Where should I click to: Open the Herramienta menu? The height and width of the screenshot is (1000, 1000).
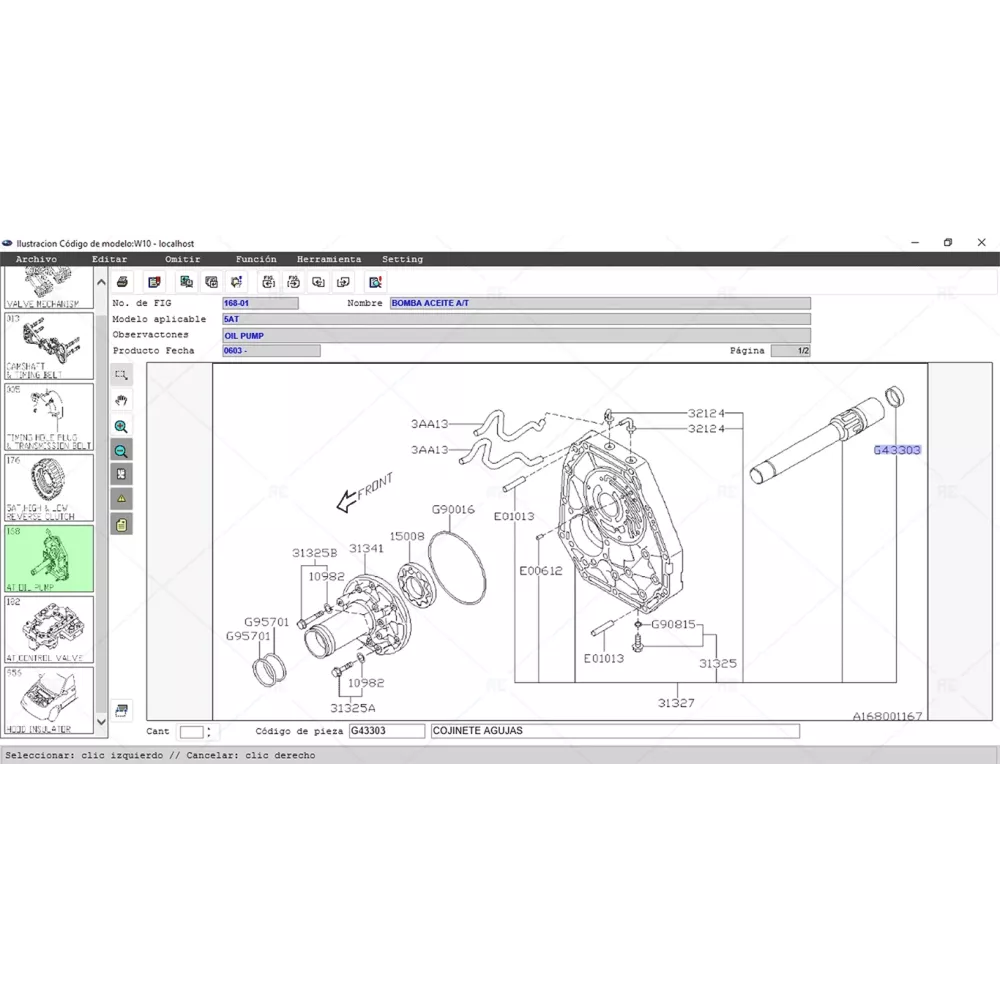point(329,259)
